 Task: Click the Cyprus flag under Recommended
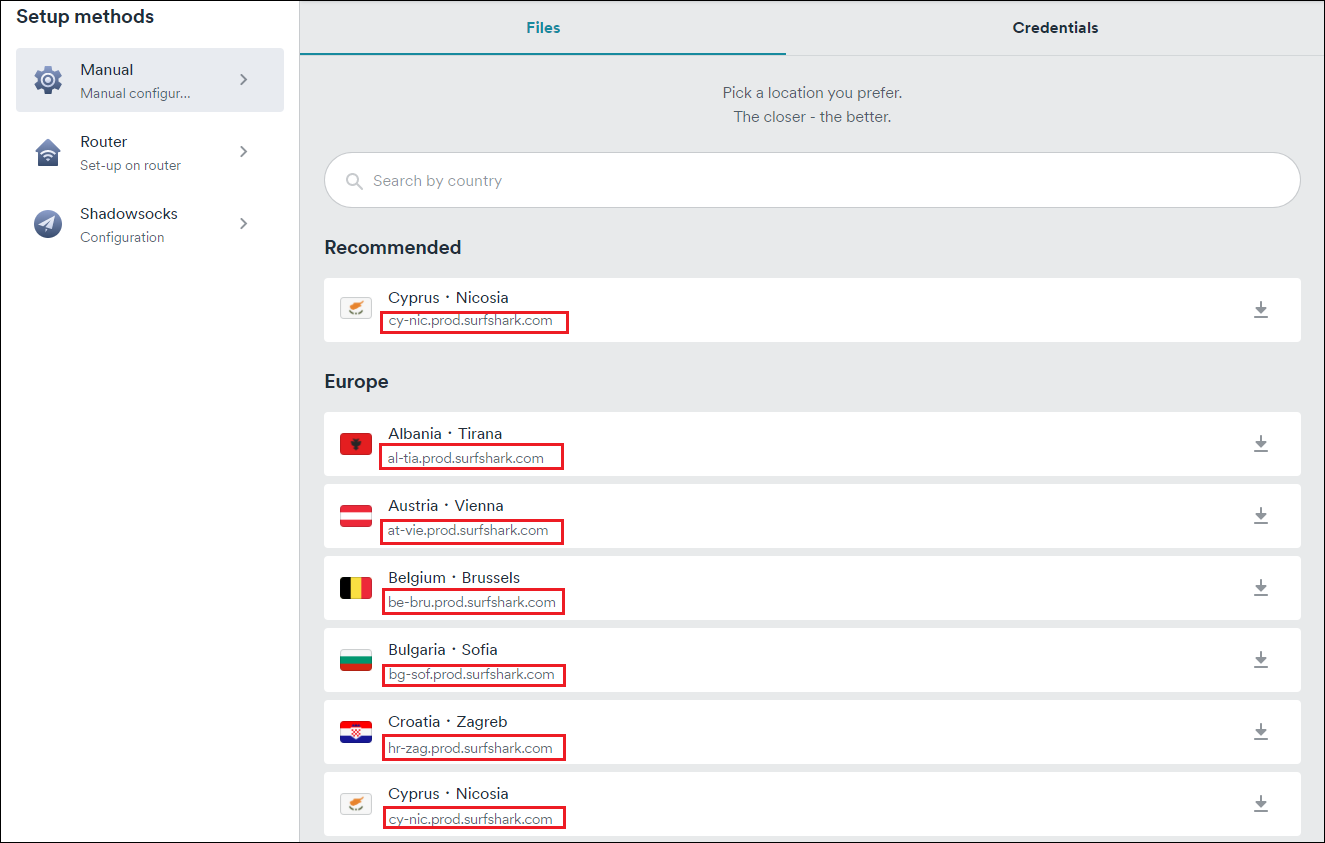pyautogui.click(x=356, y=308)
